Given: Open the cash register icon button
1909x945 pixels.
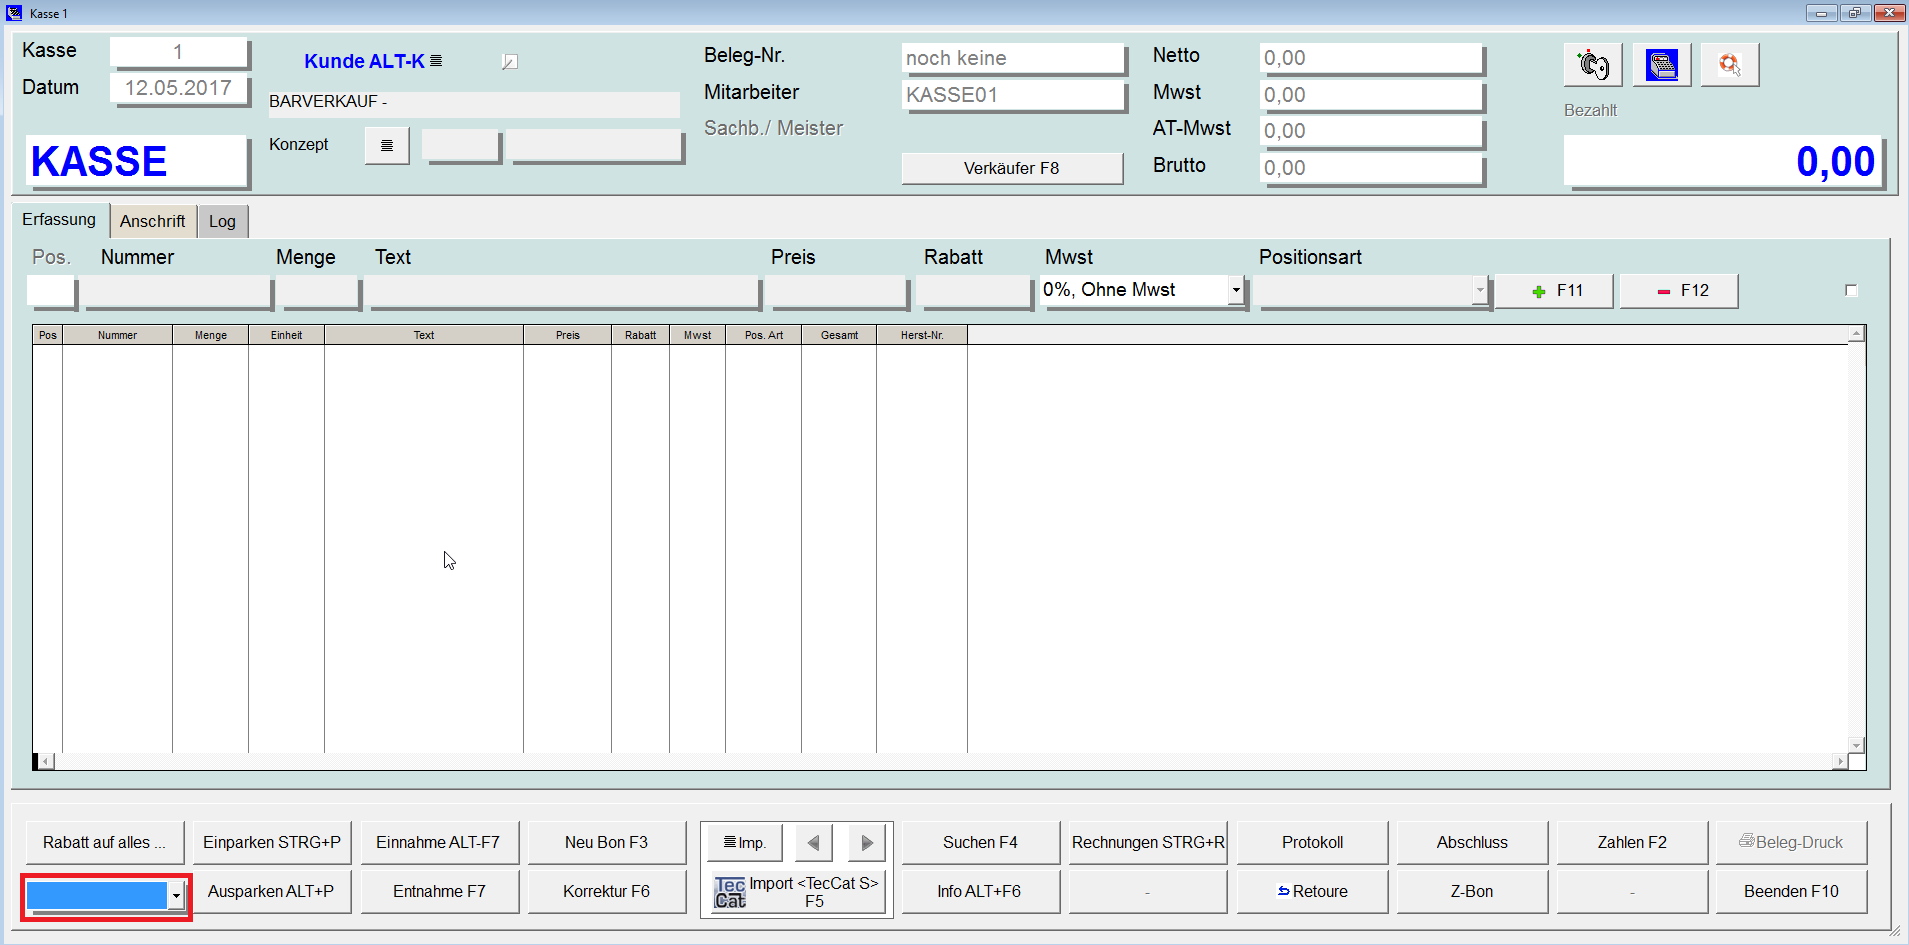Looking at the screenshot, I should [x=1661, y=65].
